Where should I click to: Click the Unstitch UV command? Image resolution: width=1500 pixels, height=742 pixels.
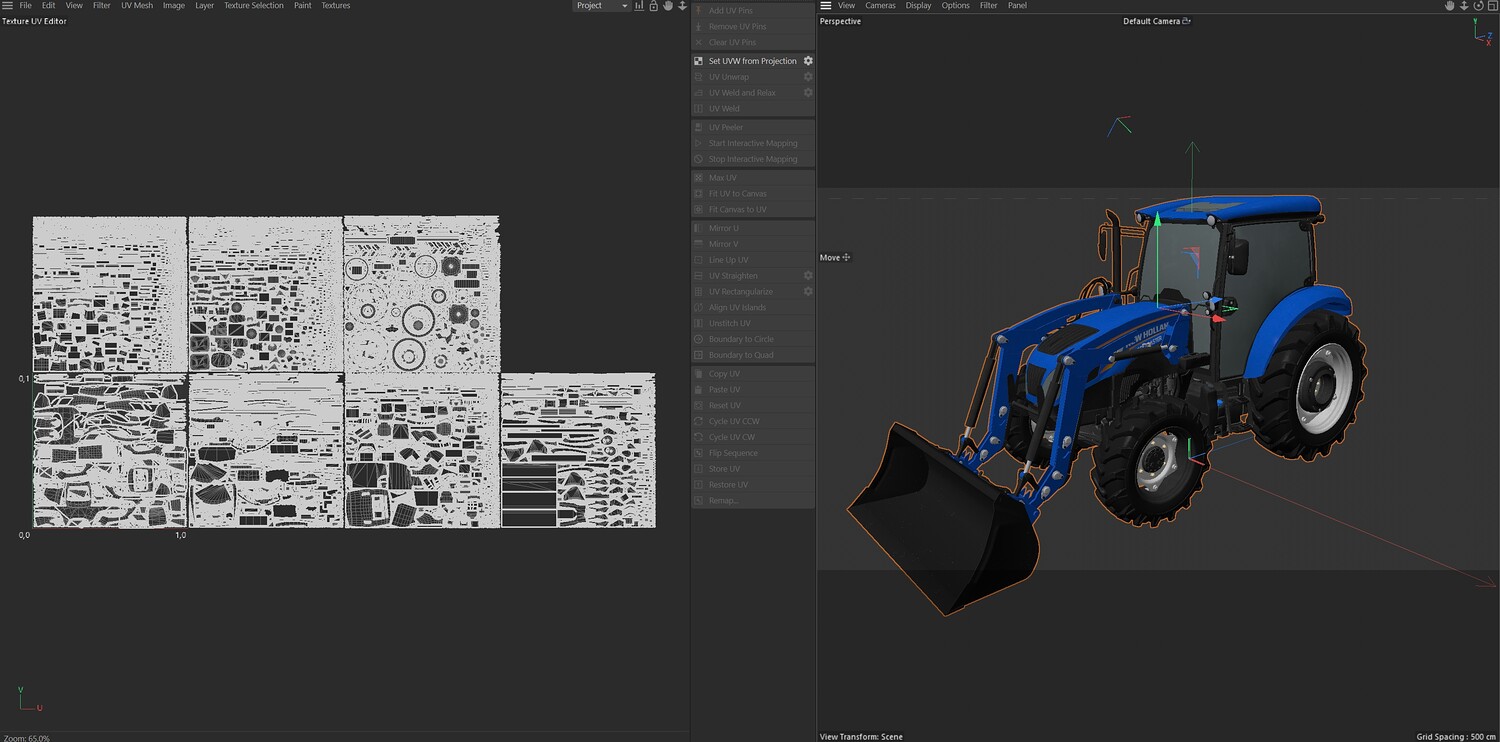tap(753, 324)
